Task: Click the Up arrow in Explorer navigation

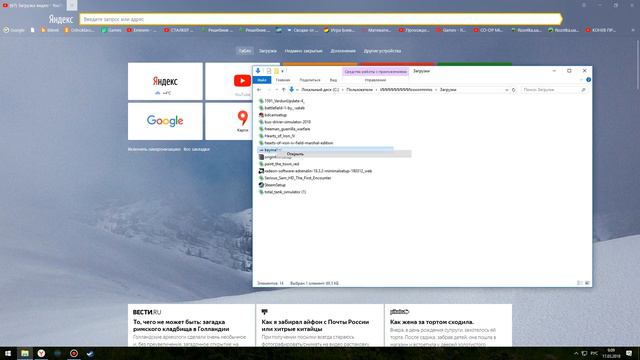Action: click(284, 90)
